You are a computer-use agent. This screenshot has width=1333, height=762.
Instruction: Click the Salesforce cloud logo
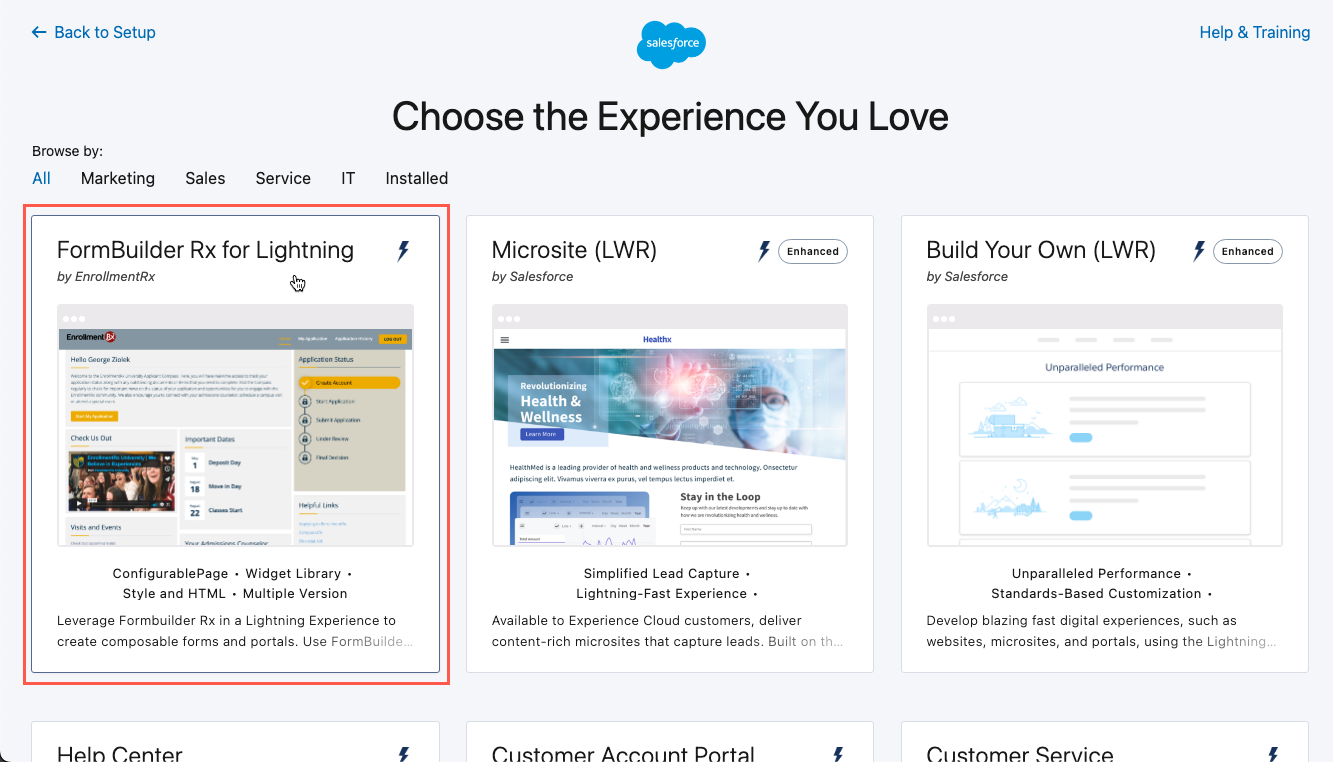coord(671,44)
